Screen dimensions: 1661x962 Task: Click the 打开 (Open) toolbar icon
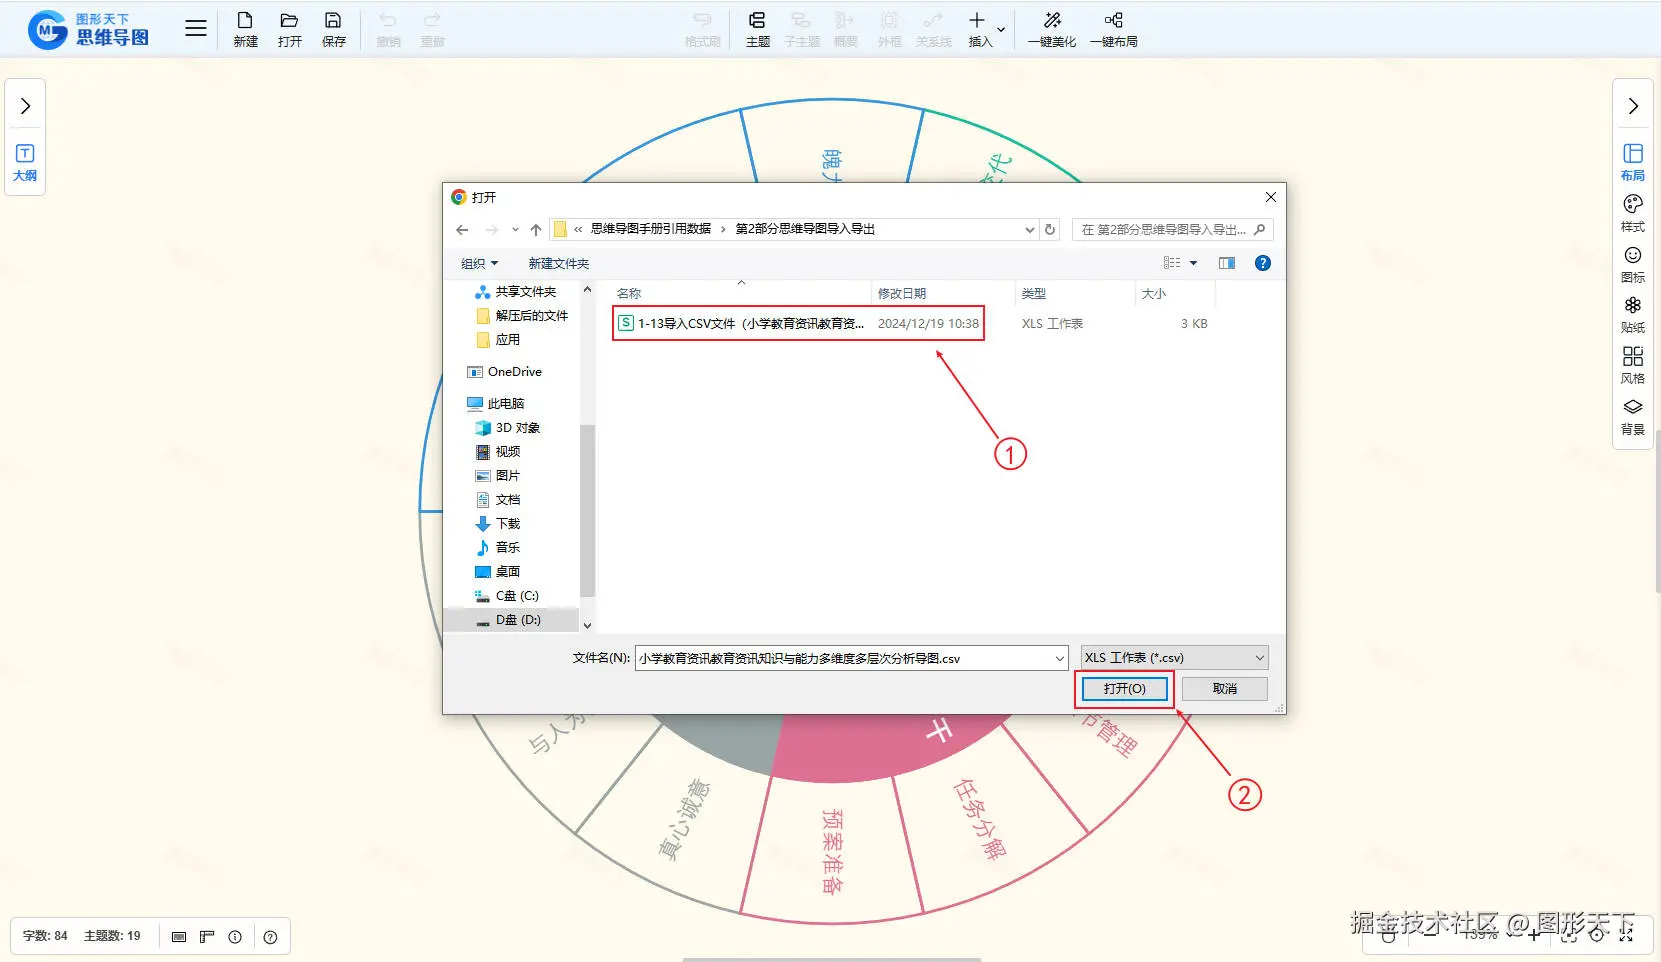coord(289,29)
